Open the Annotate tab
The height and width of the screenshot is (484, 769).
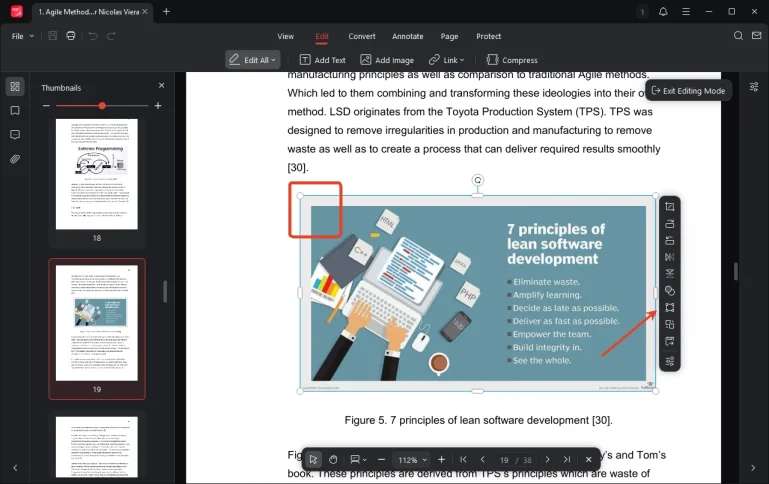coord(407,36)
